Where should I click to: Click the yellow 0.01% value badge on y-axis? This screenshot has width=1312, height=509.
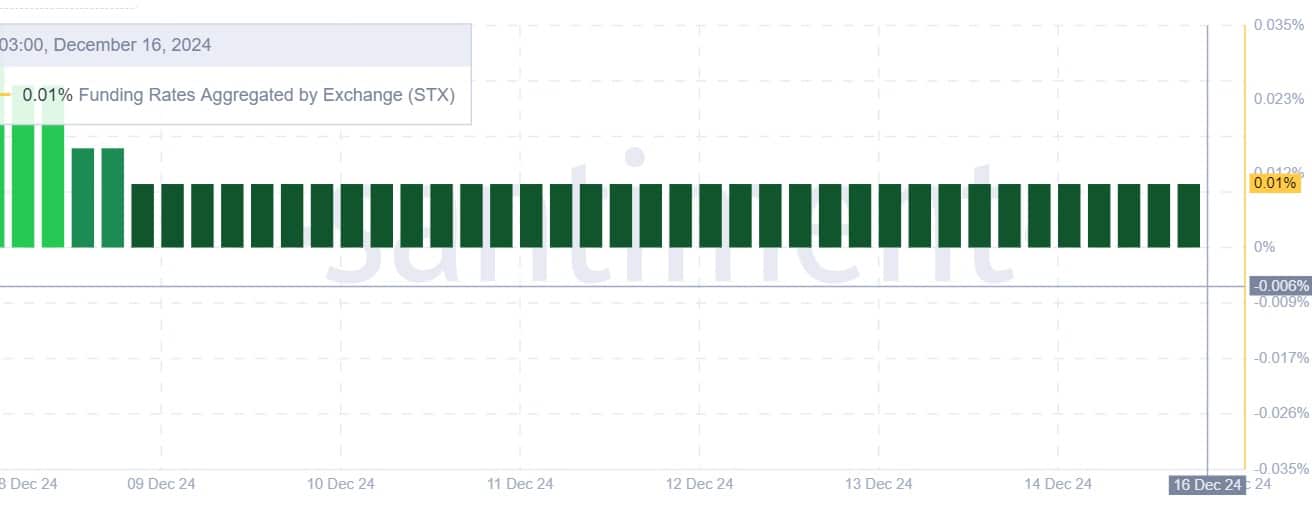(1274, 183)
